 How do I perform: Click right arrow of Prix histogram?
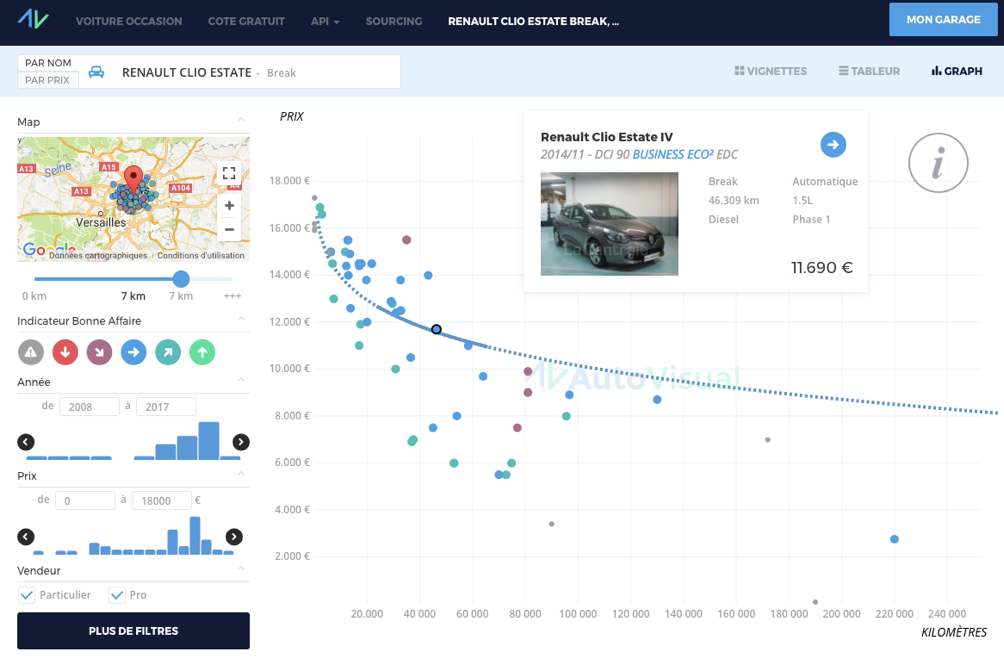[234, 536]
